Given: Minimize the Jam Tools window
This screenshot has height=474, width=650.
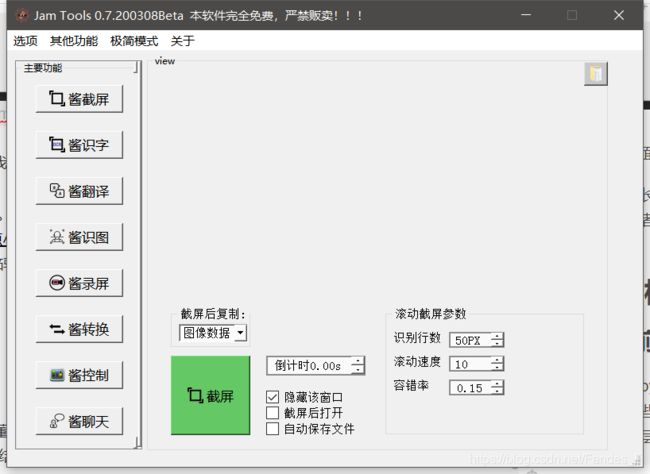Looking at the screenshot, I should tap(526, 15).
